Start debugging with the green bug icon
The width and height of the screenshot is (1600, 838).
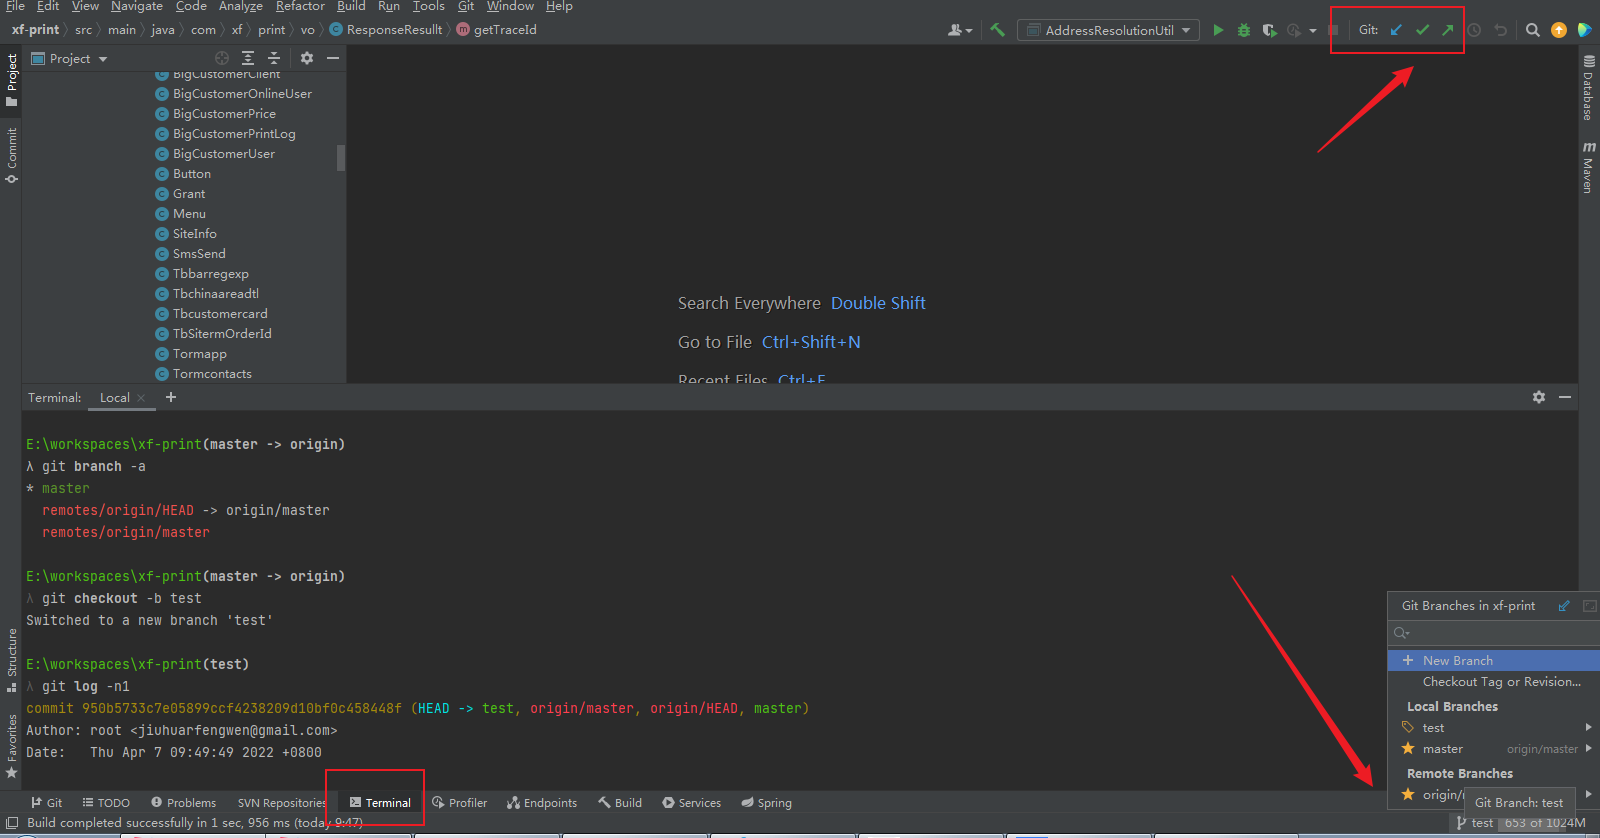click(1244, 30)
